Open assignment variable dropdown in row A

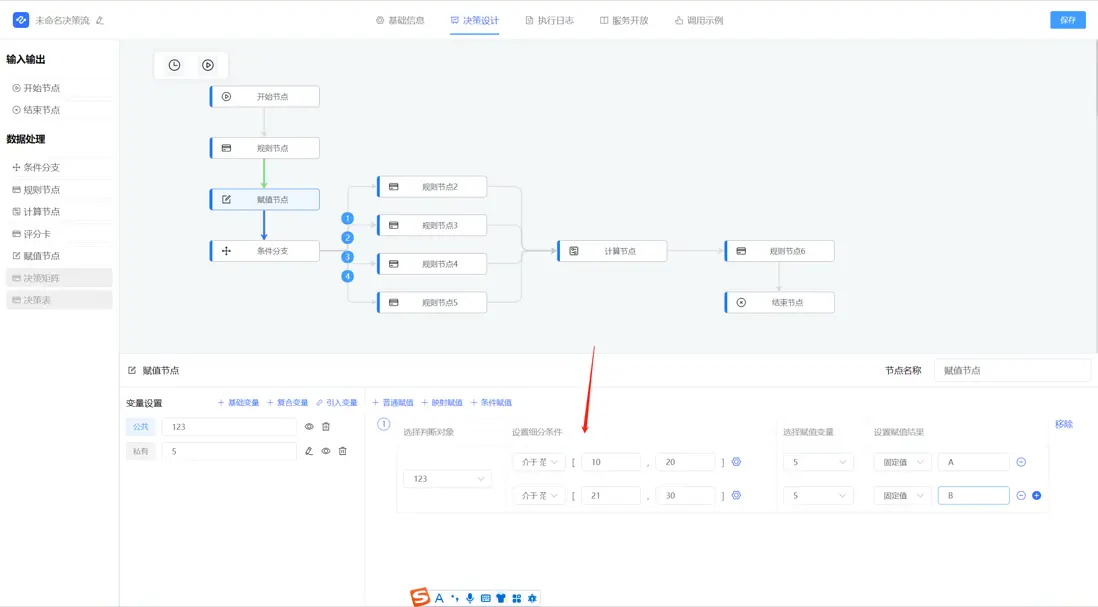pos(818,462)
